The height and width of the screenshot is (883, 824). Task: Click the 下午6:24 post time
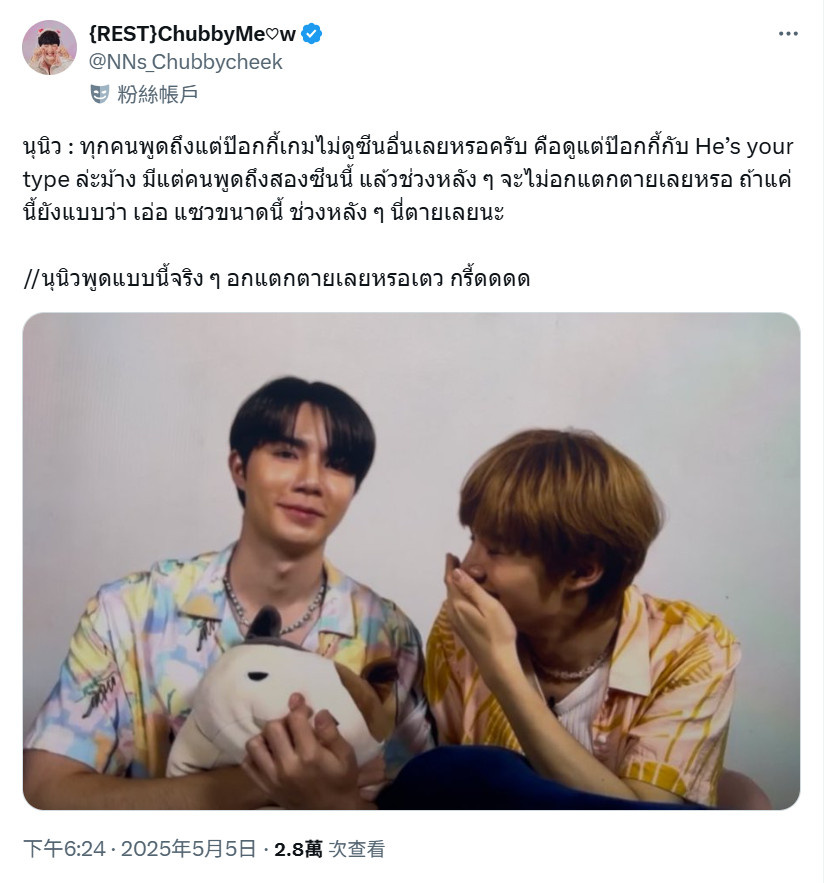tap(64, 849)
